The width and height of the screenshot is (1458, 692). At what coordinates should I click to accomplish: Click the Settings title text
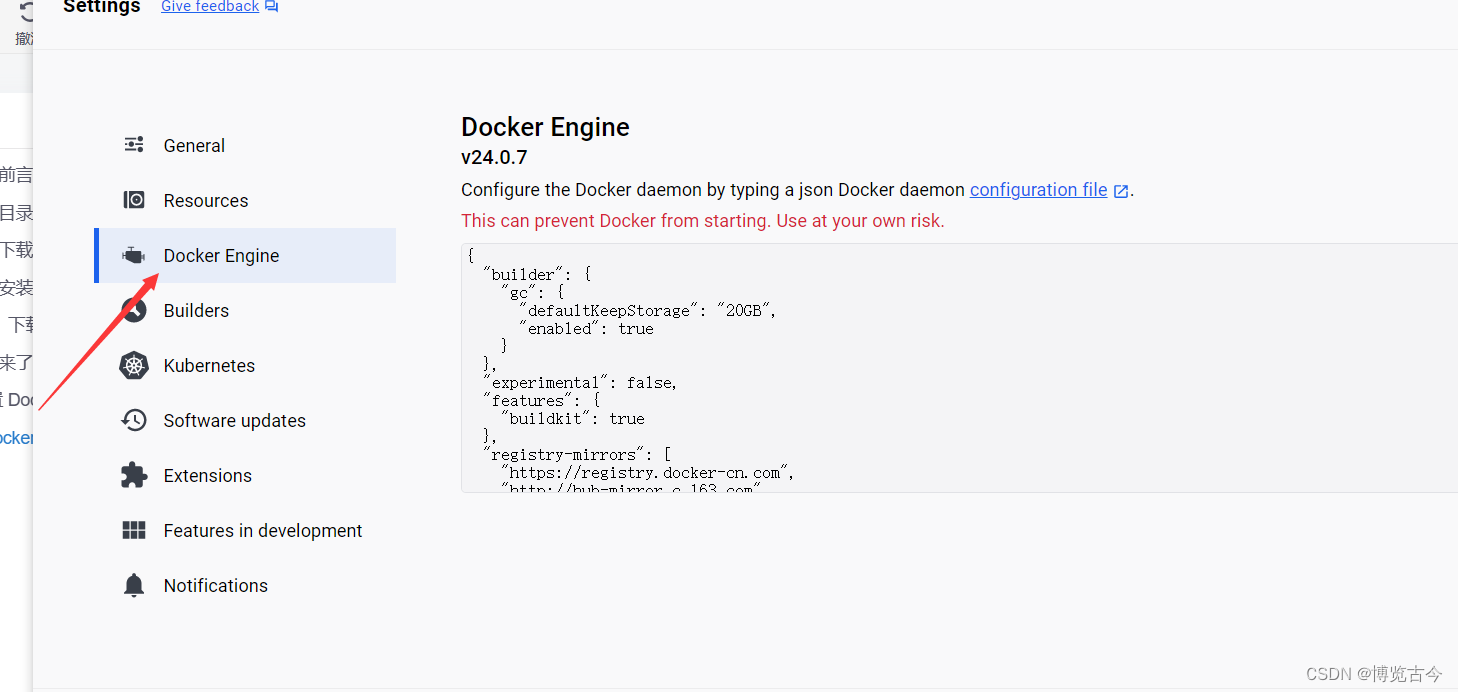pyautogui.click(x=102, y=7)
